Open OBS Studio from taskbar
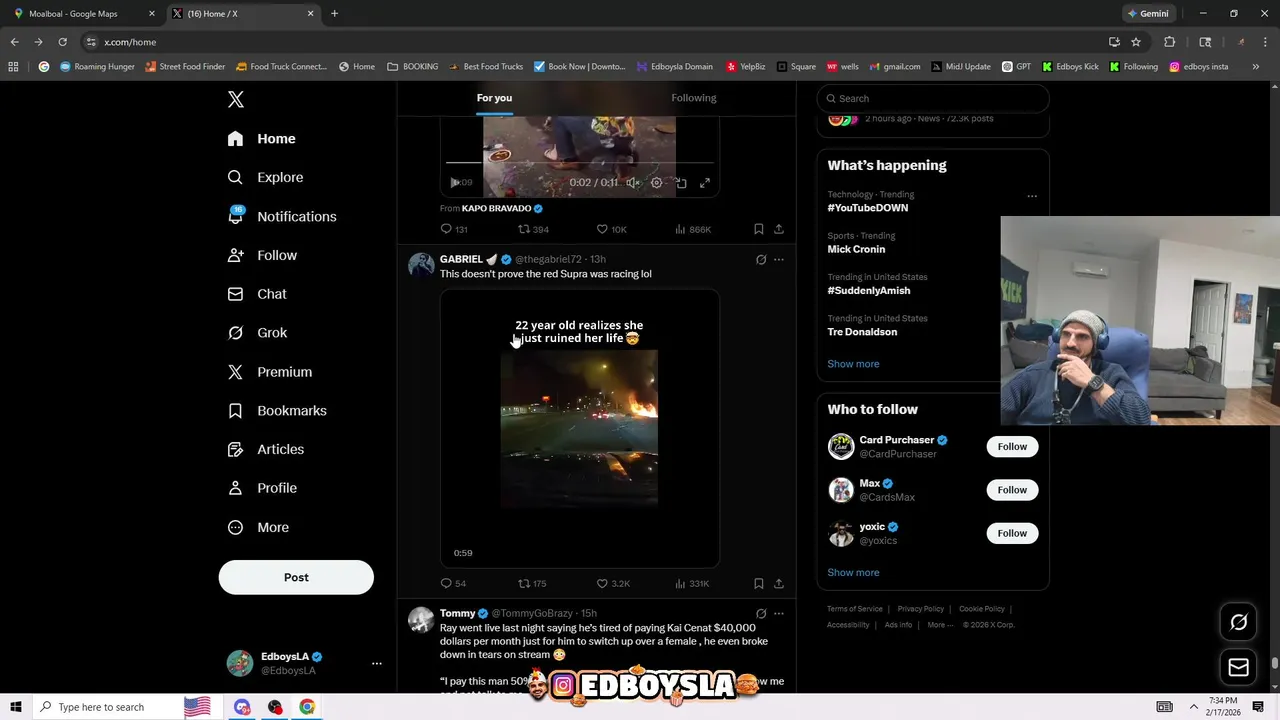Image resolution: width=1280 pixels, height=720 pixels. (275, 707)
